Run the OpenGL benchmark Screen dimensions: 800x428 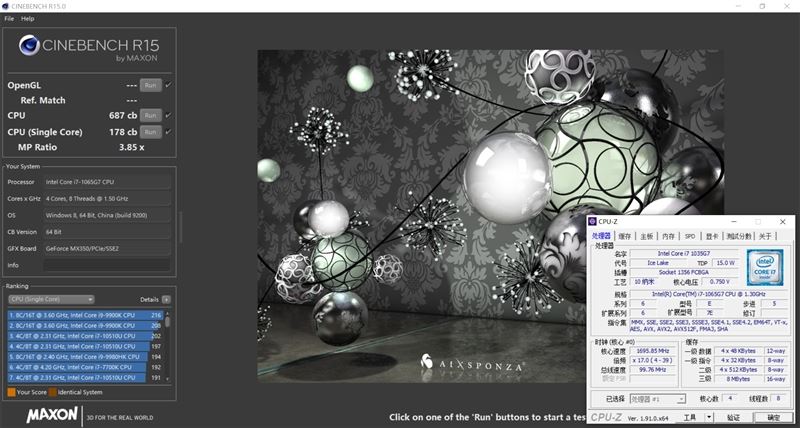coord(151,85)
